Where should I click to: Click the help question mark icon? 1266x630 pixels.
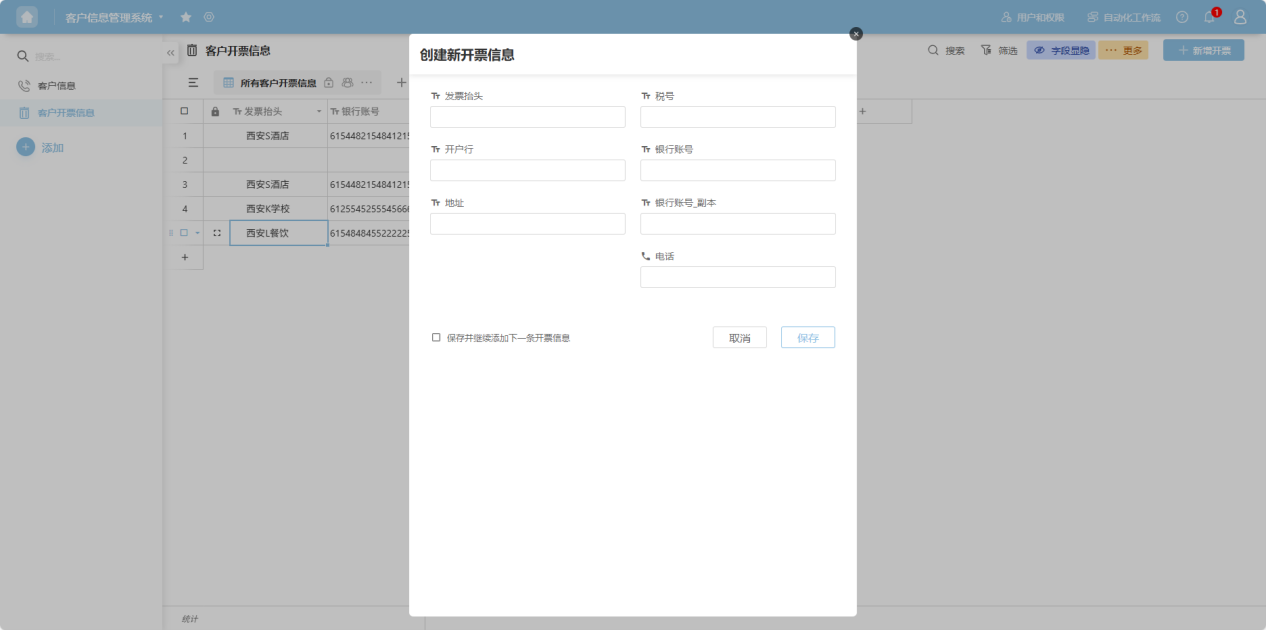(x=1182, y=17)
